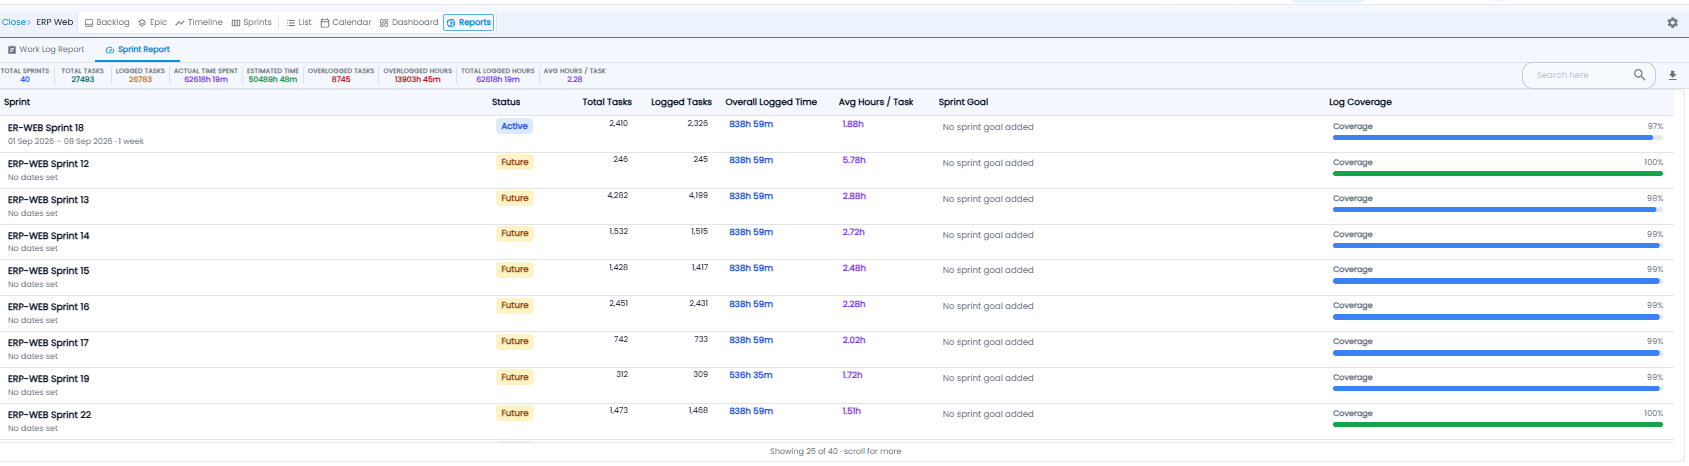Click the download report icon
Image resolution: width=1689 pixels, height=466 pixels.
[x=1672, y=75]
